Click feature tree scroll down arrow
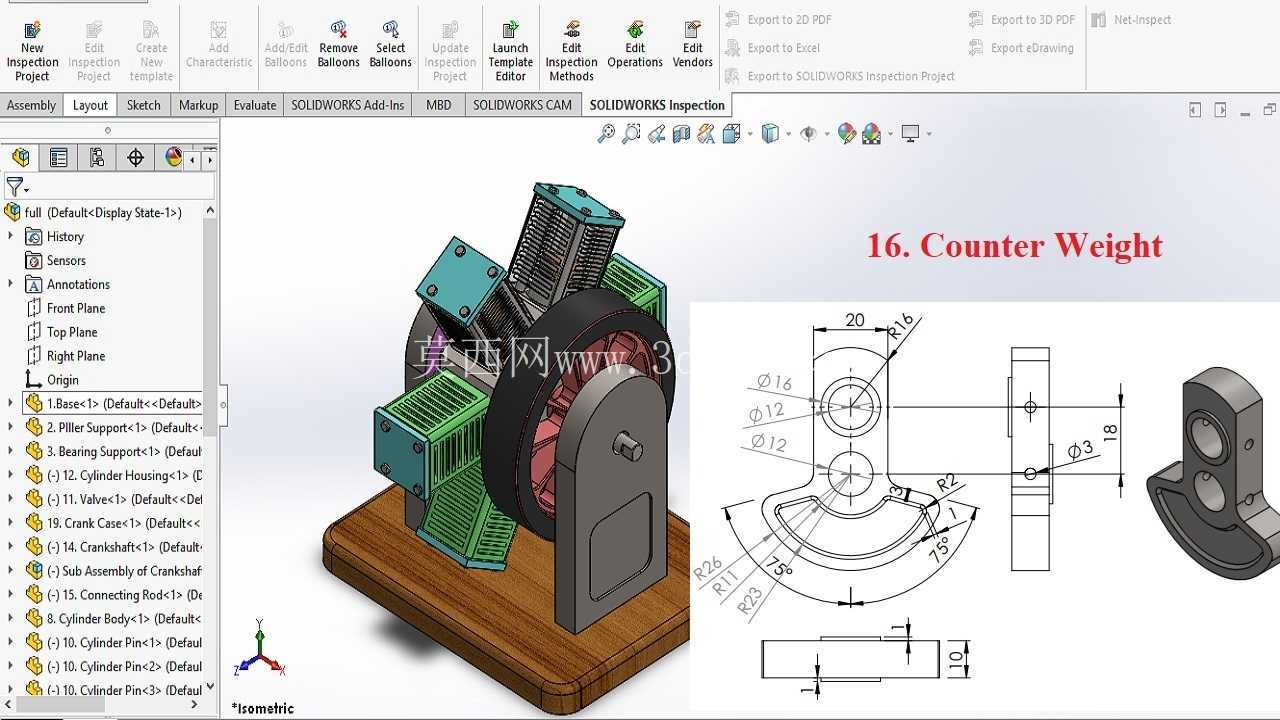This screenshot has height=720, width=1280. point(210,687)
